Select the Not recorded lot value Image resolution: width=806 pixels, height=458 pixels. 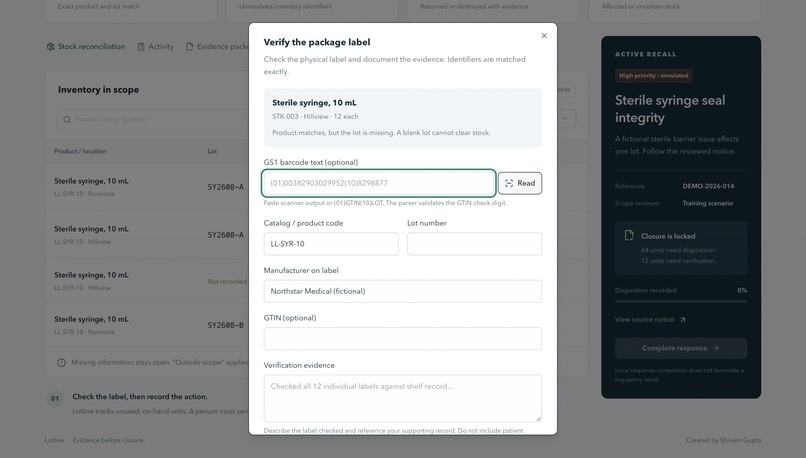(227, 281)
